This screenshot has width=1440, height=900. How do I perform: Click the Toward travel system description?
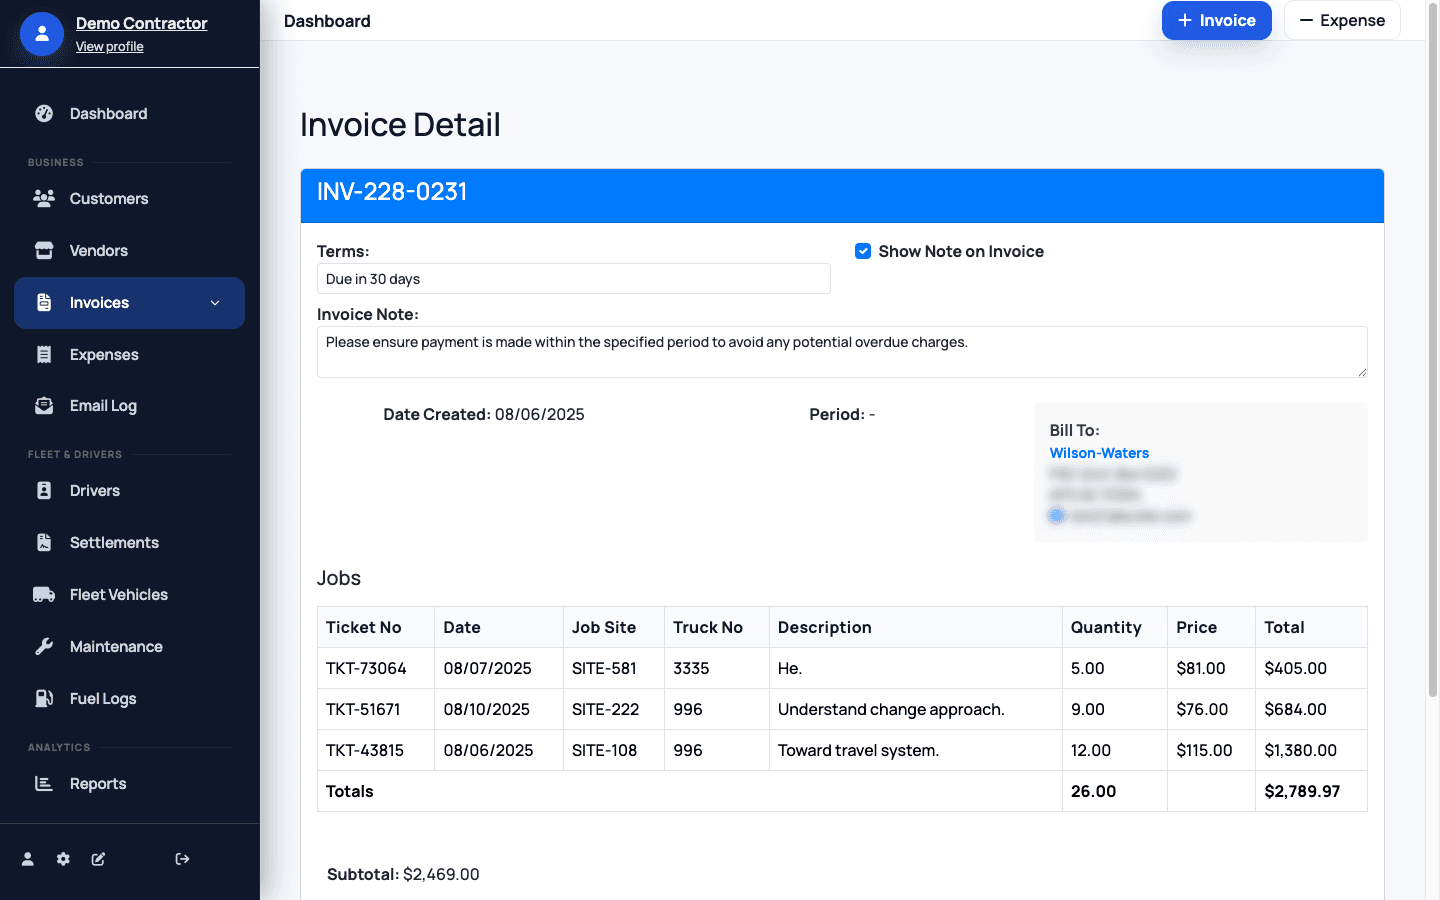point(858,750)
